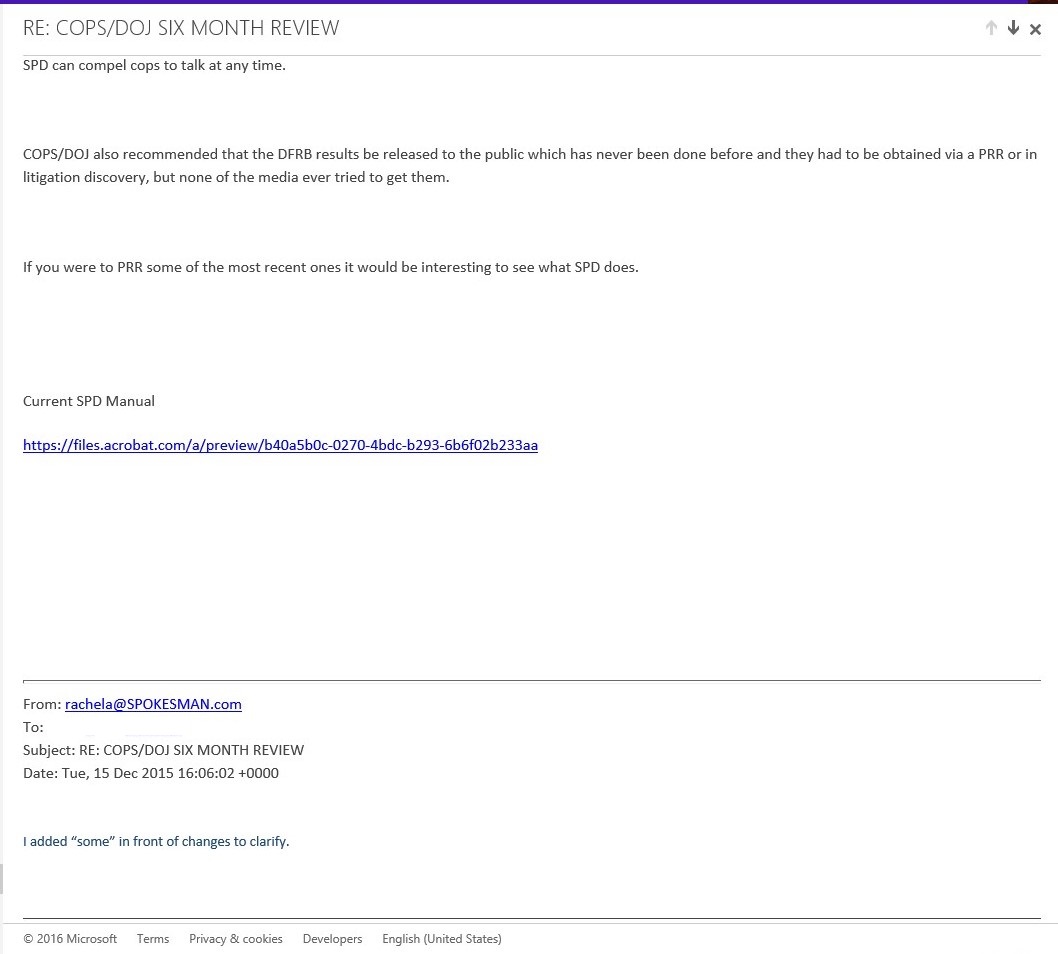The height and width of the screenshot is (954, 1058).
Task: Click the "SPD can compel cops" sentence
Action: tap(154, 65)
